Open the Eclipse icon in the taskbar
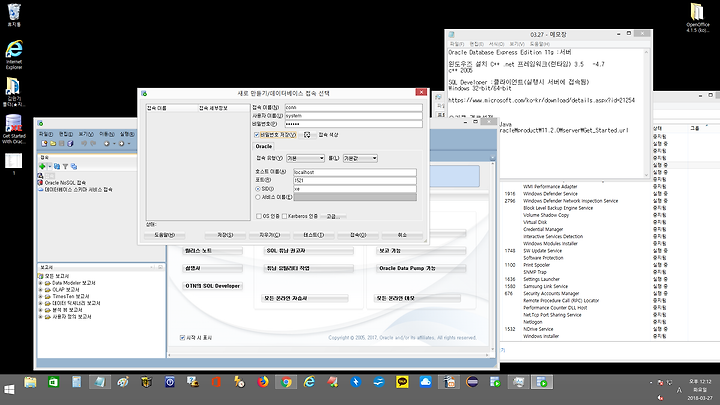The width and height of the screenshot is (720, 405). pyautogui.click(x=472, y=382)
